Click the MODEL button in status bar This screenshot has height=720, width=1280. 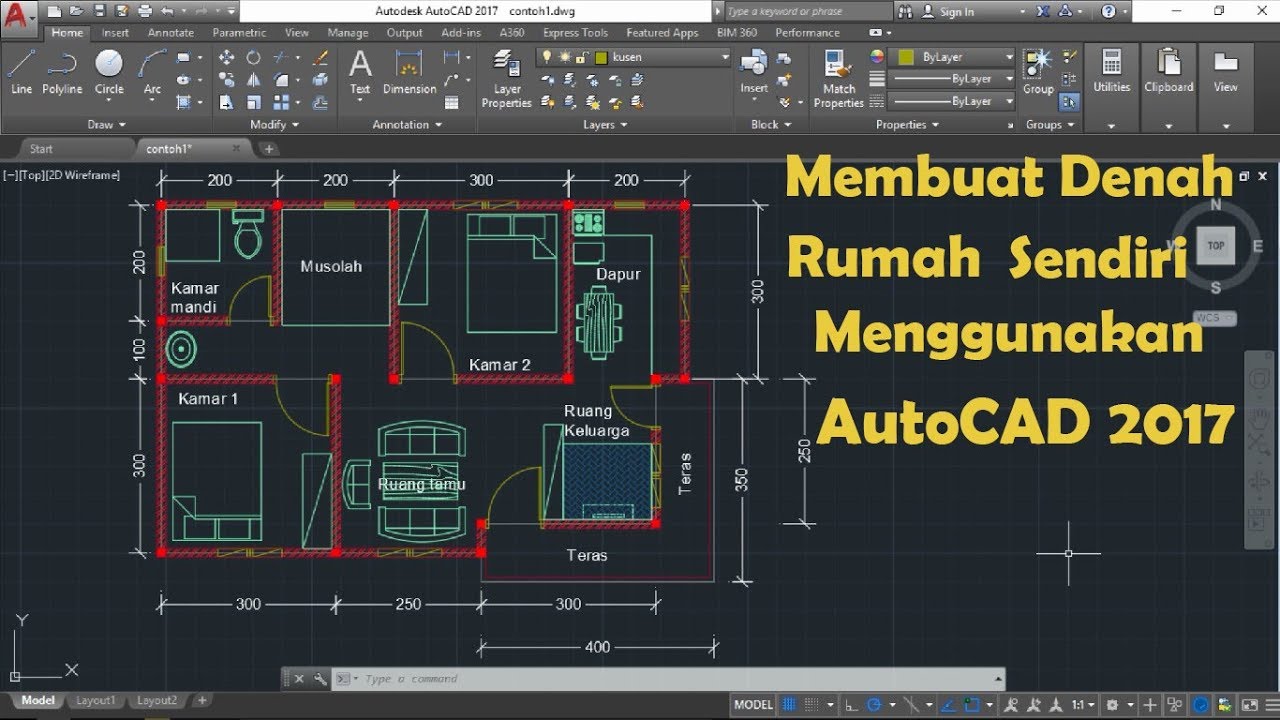point(754,705)
